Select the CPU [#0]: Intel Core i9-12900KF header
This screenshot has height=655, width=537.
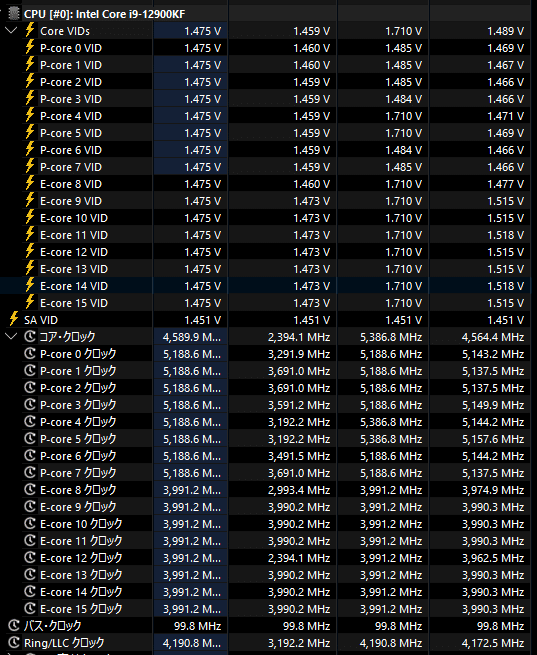(x=104, y=14)
